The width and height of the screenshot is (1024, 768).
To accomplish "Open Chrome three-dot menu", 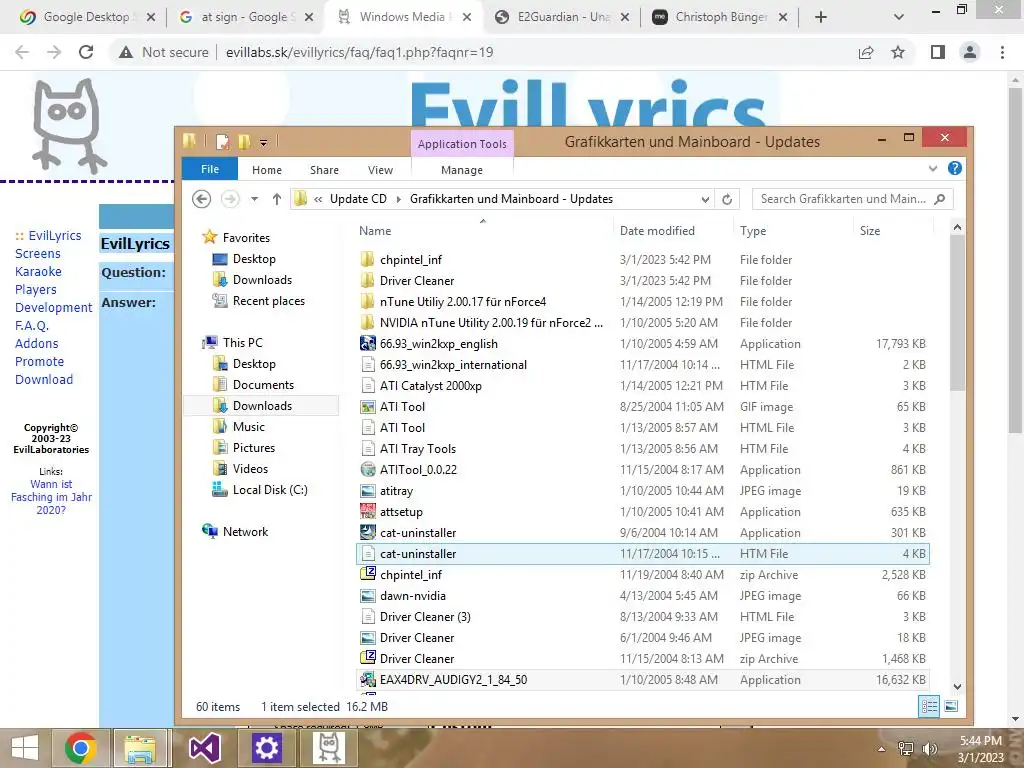I will 1002,52.
